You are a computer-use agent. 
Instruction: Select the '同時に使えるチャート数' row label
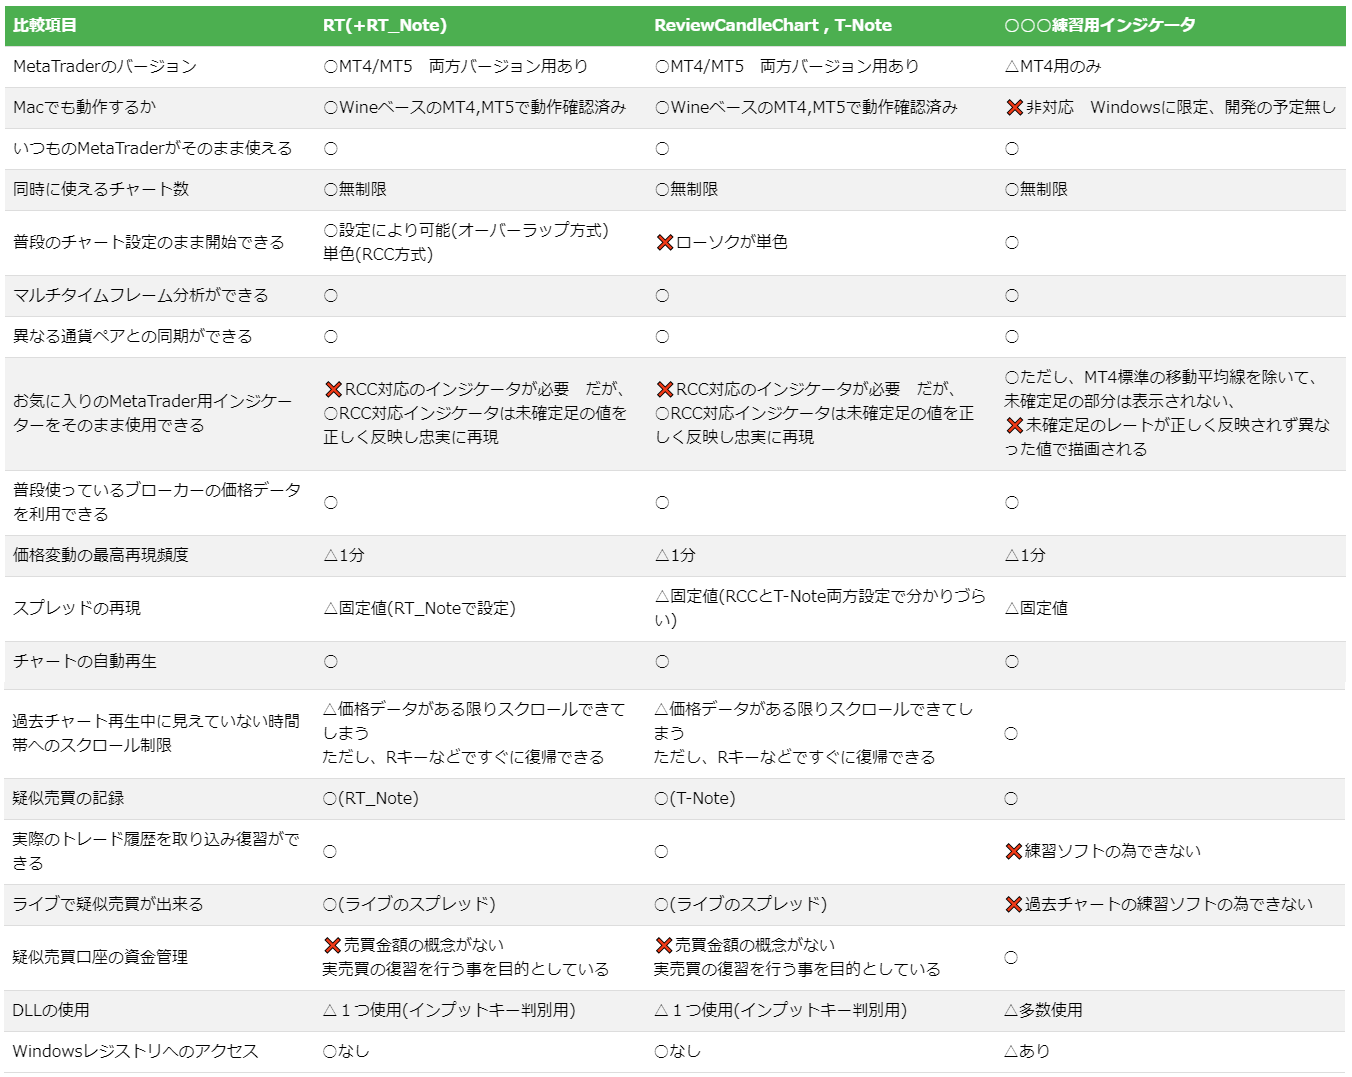click(x=101, y=190)
